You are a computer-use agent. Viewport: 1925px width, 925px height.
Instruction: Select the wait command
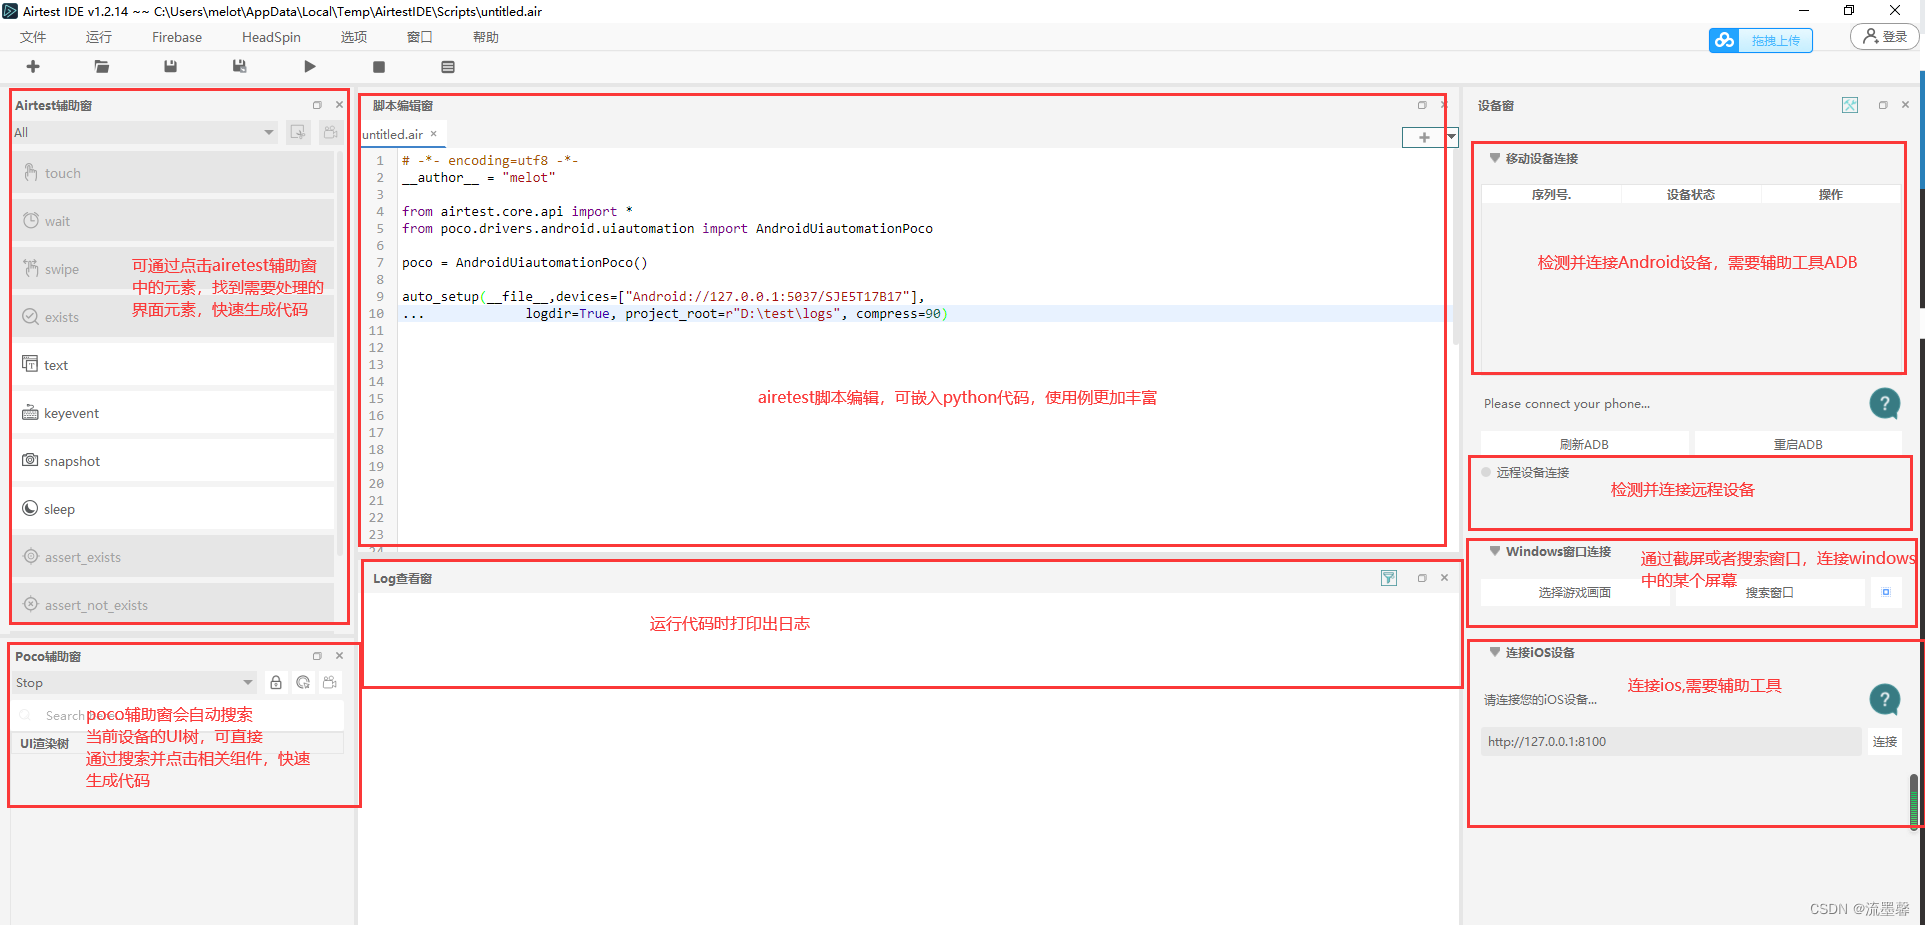[174, 221]
